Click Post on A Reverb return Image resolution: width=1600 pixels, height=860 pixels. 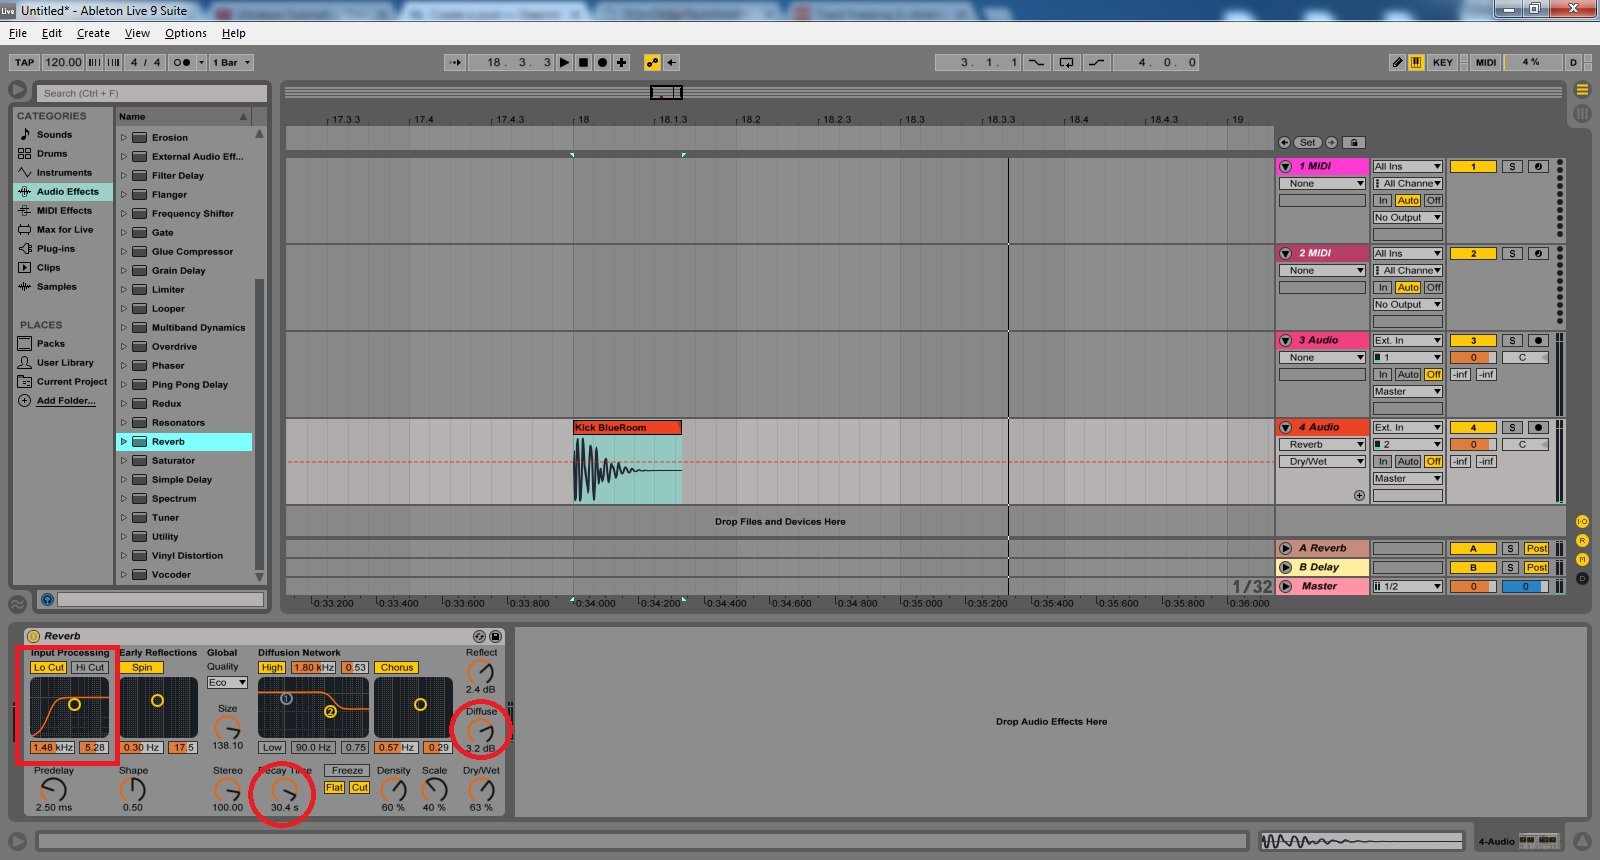tap(1537, 549)
